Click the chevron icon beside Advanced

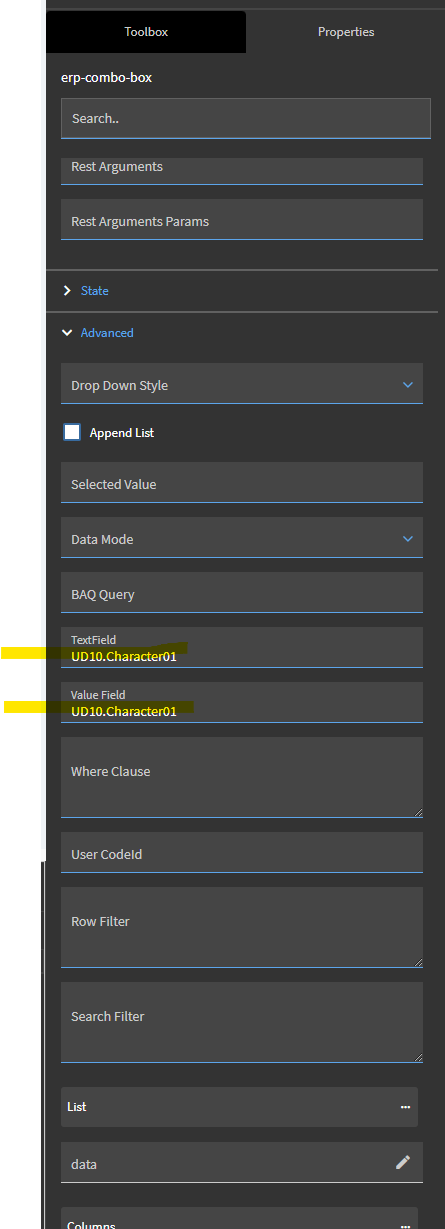(68, 333)
